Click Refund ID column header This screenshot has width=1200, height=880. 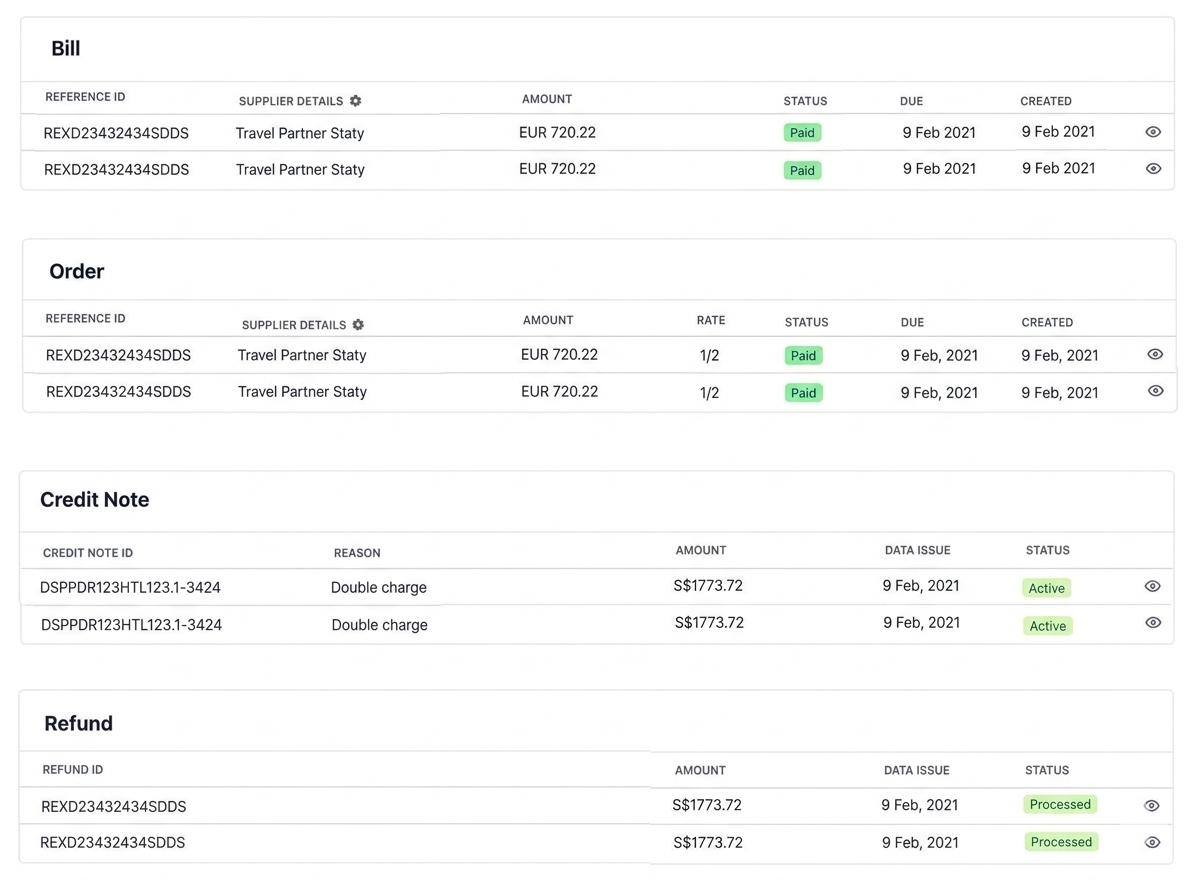(73, 770)
